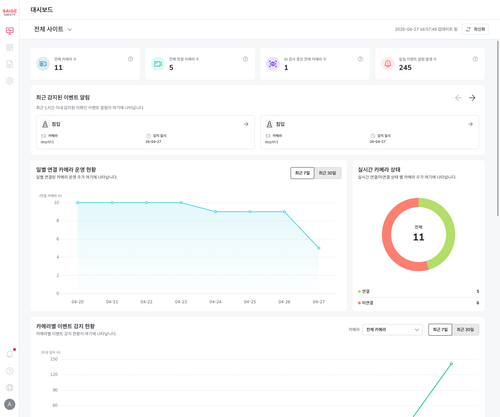
Task: Click the last-updated timestamp 2026-04-27
Action: point(426,29)
